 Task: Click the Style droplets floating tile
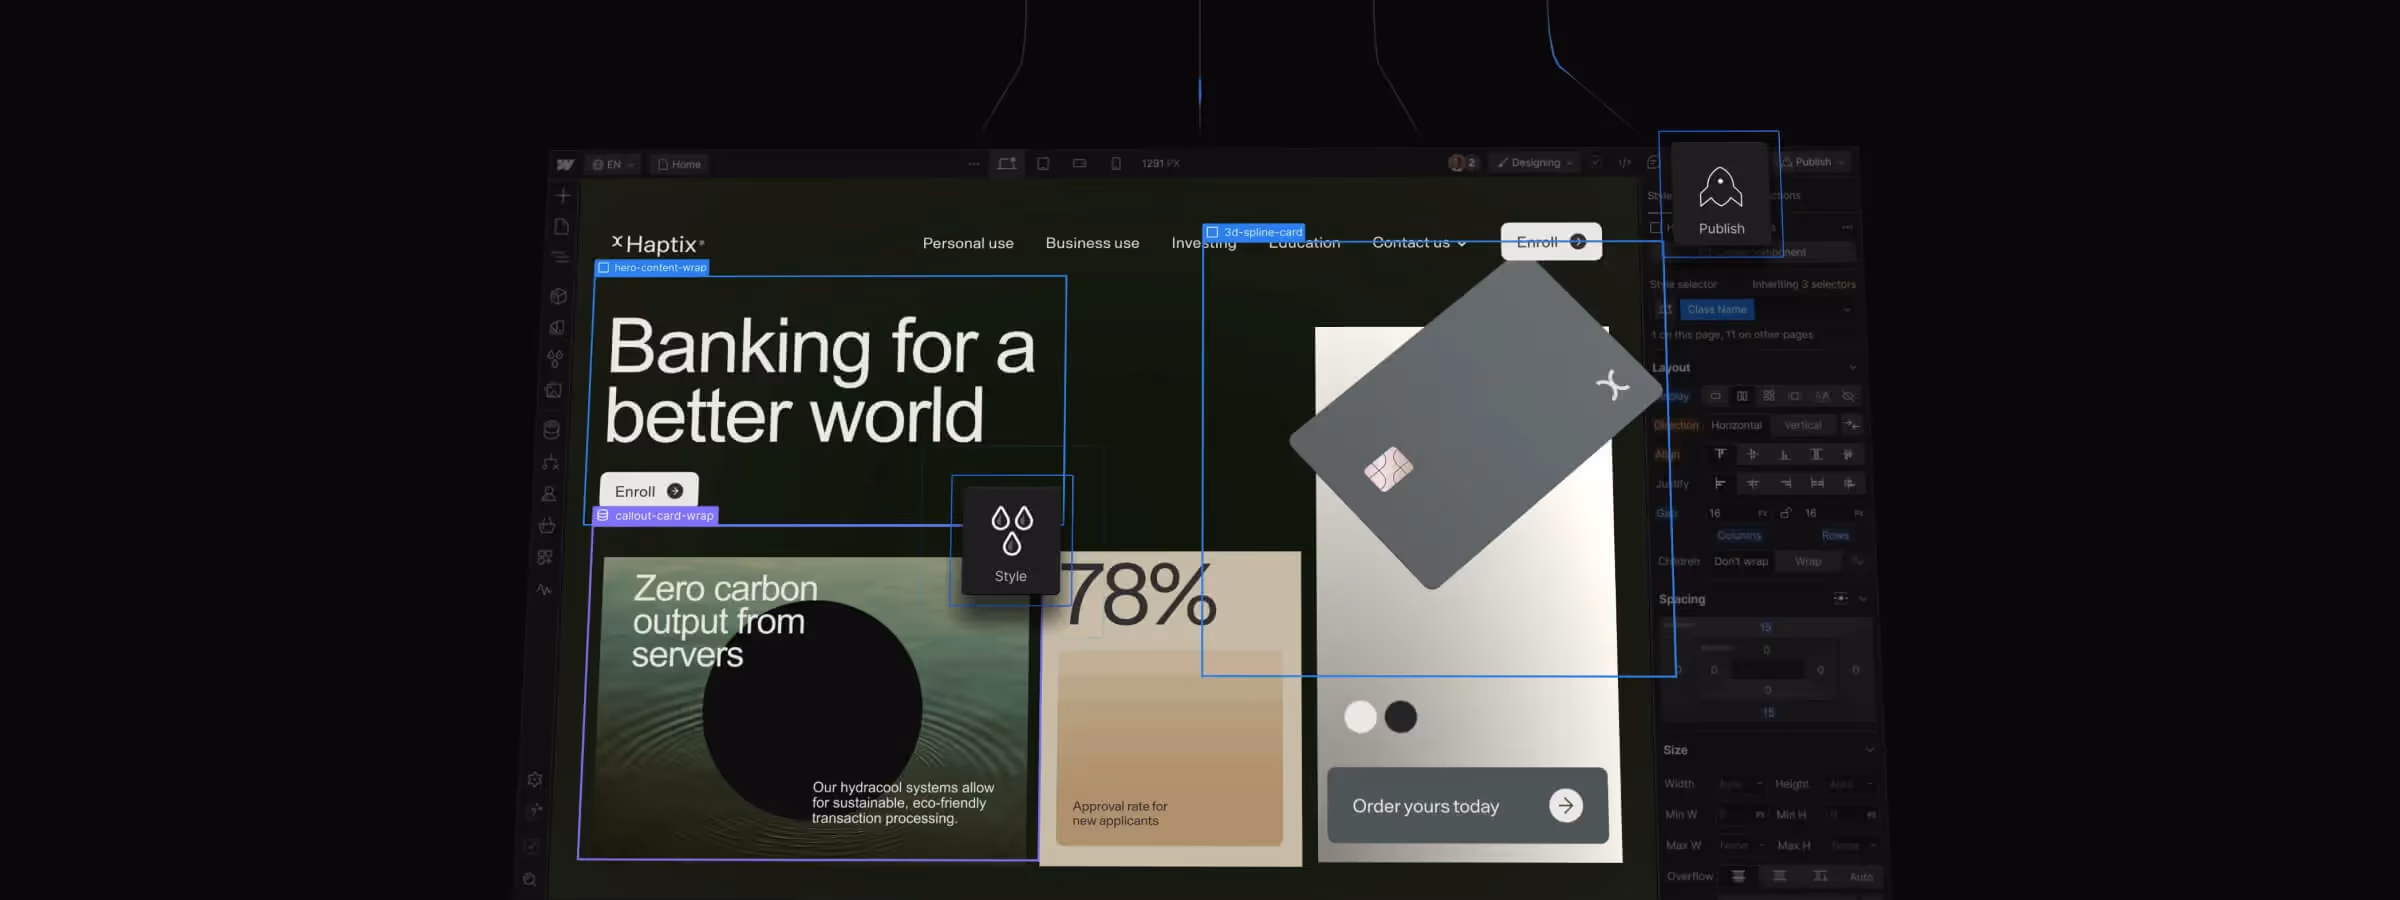[x=1011, y=540]
